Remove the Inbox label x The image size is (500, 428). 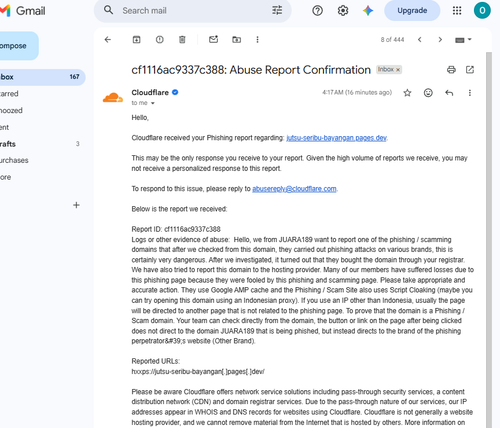[398, 70]
